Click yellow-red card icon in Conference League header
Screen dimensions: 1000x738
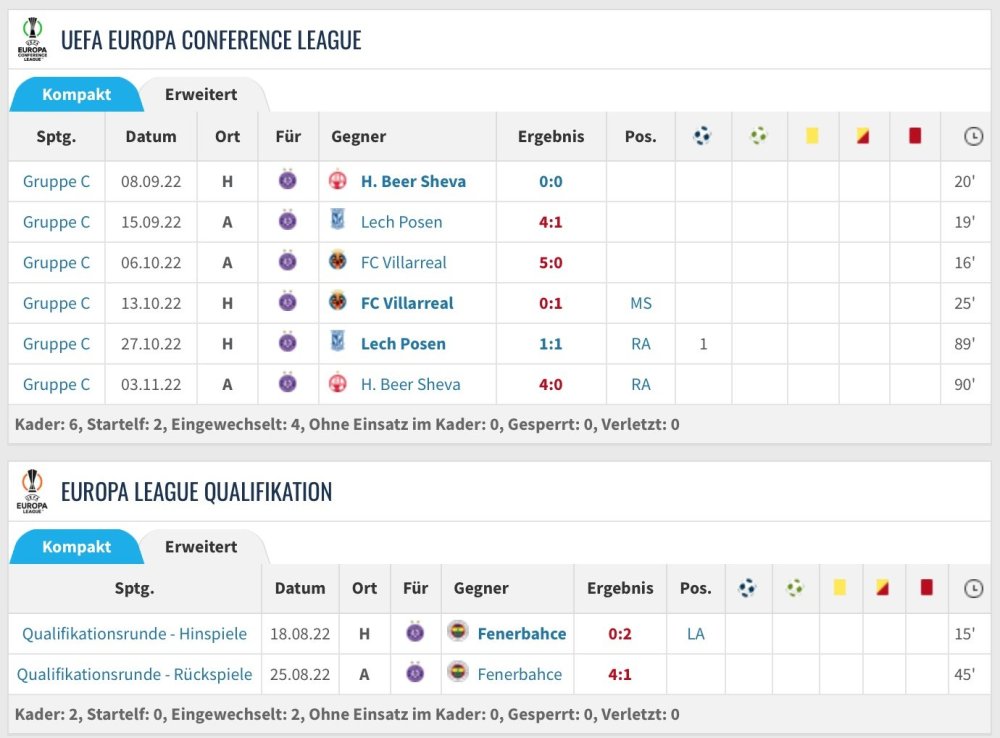863,136
